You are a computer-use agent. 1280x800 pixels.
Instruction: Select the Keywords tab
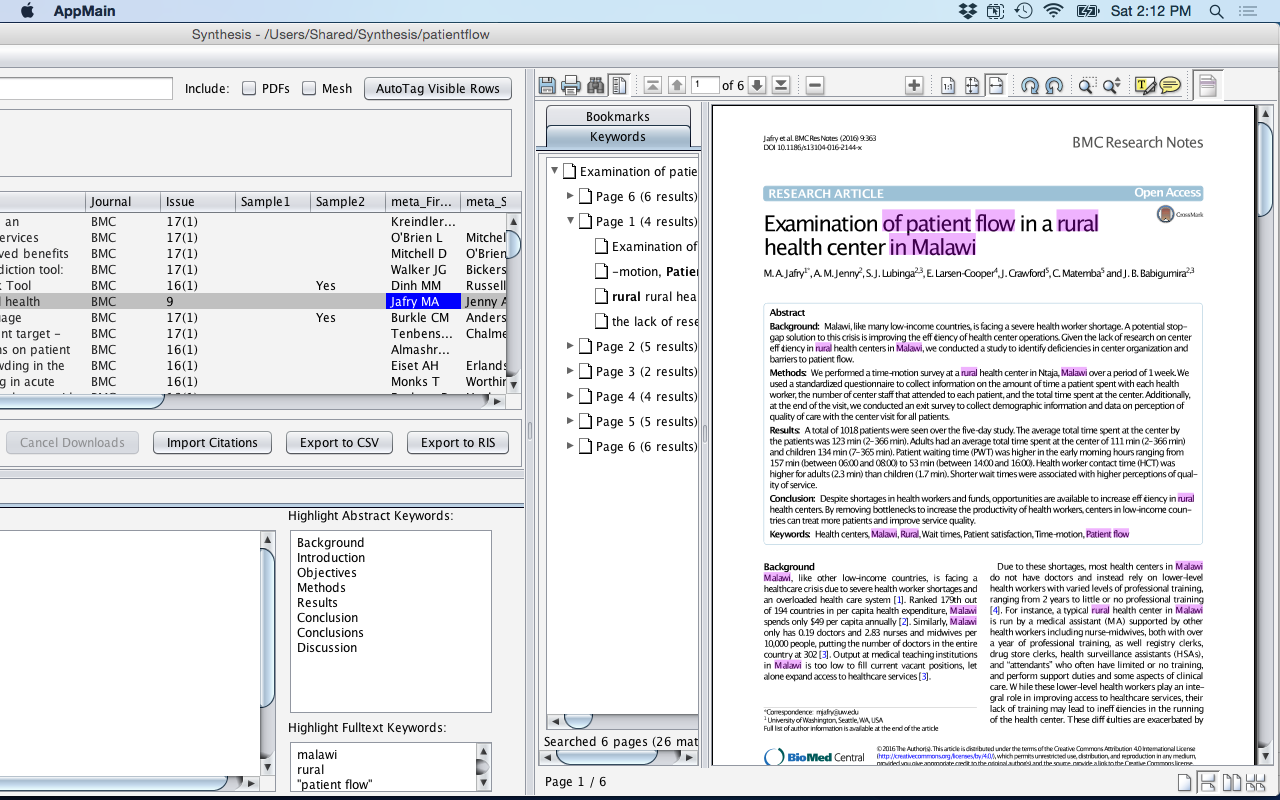(618, 137)
